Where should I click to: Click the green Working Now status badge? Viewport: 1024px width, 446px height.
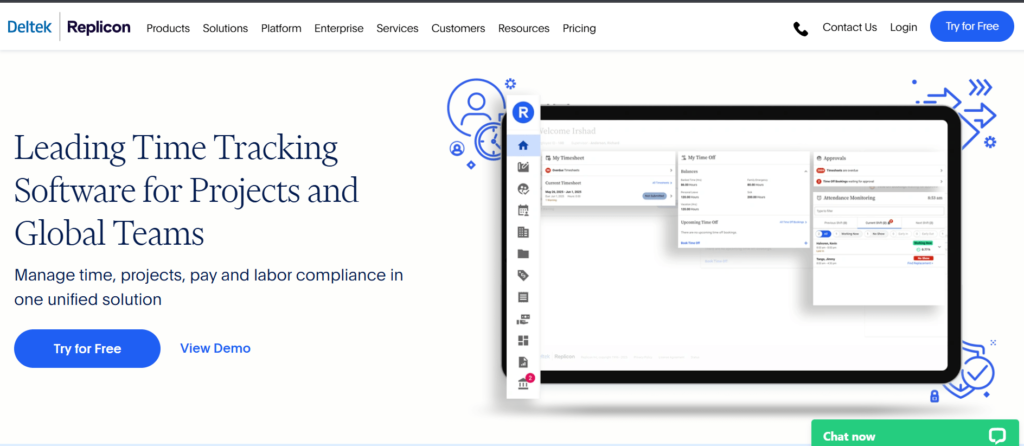click(x=923, y=243)
